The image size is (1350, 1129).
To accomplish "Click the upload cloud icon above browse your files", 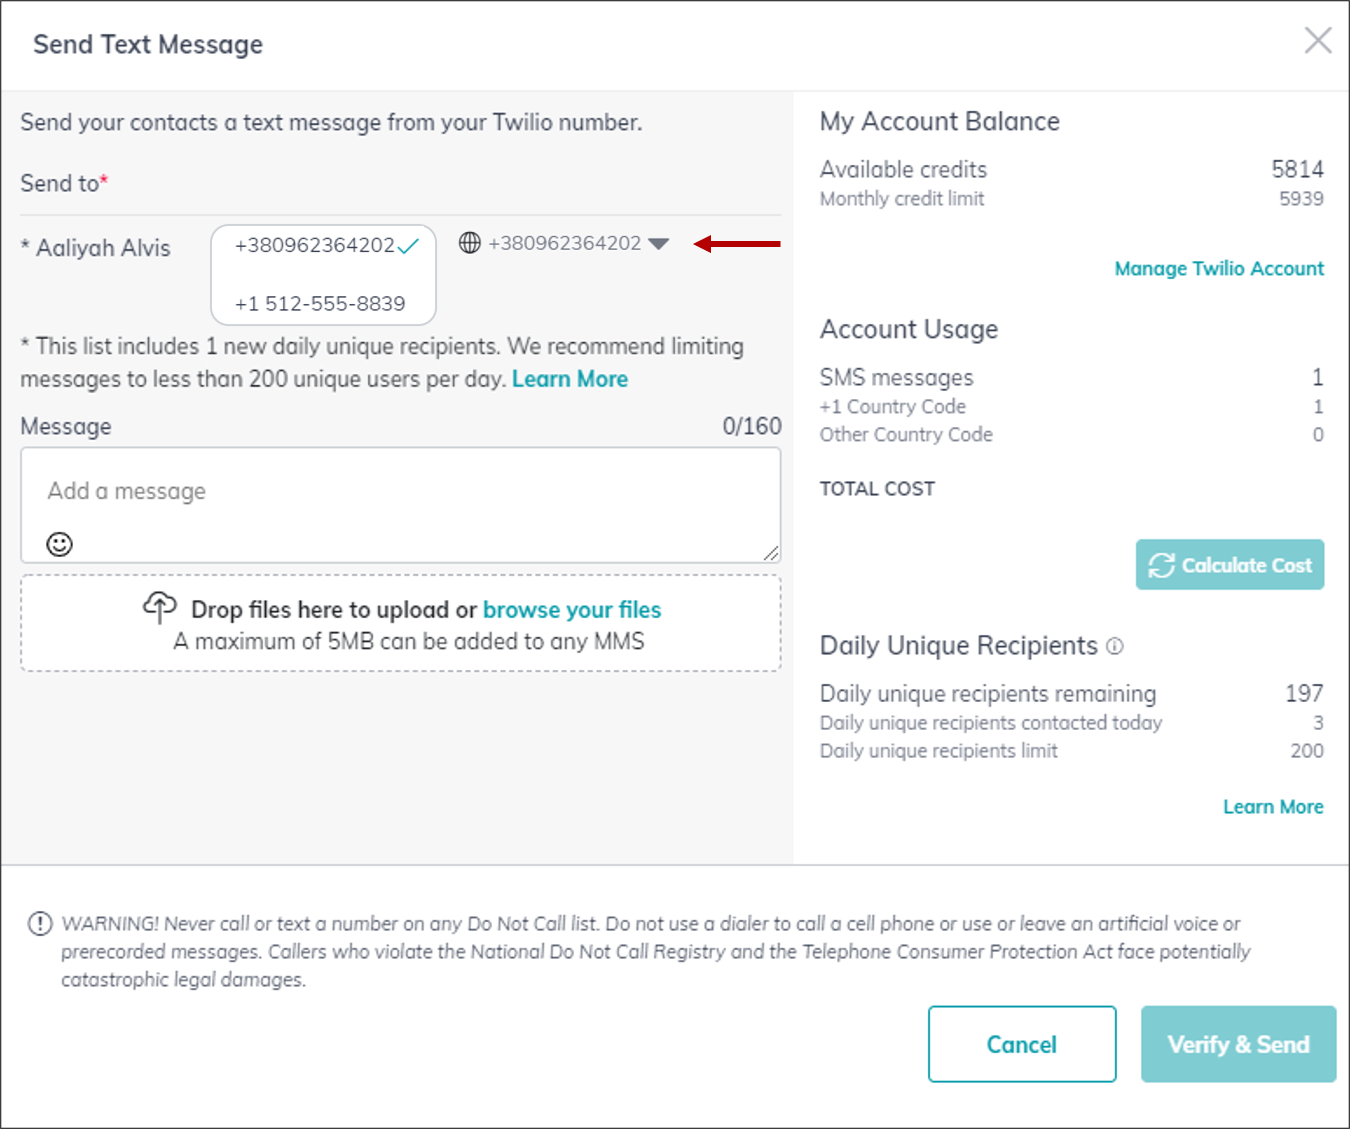I will (x=159, y=607).
